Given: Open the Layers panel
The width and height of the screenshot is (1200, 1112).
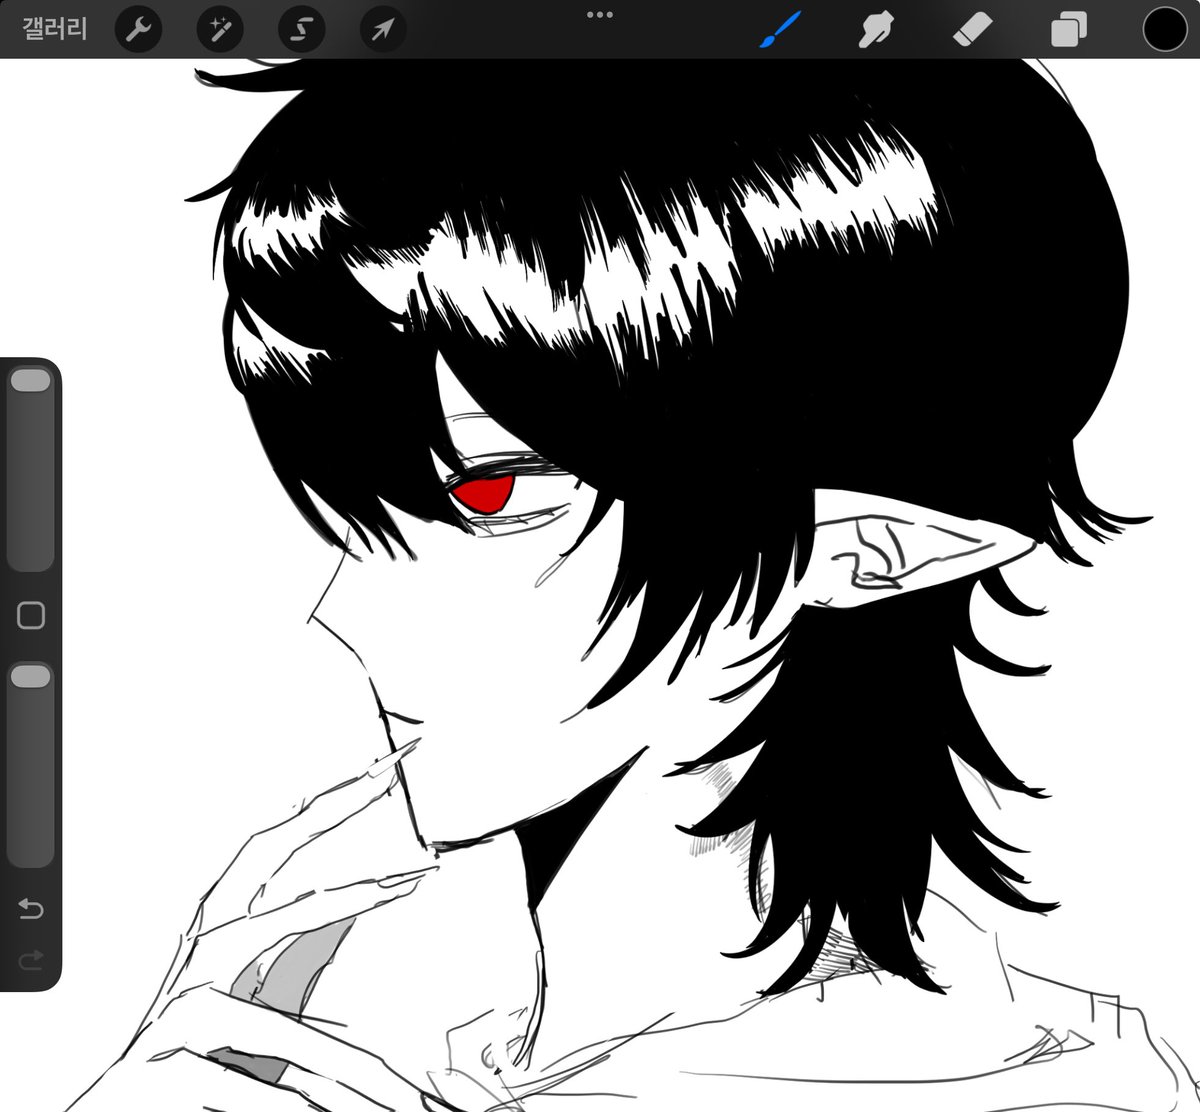Looking at the screenshot, I should (1068, 30).
